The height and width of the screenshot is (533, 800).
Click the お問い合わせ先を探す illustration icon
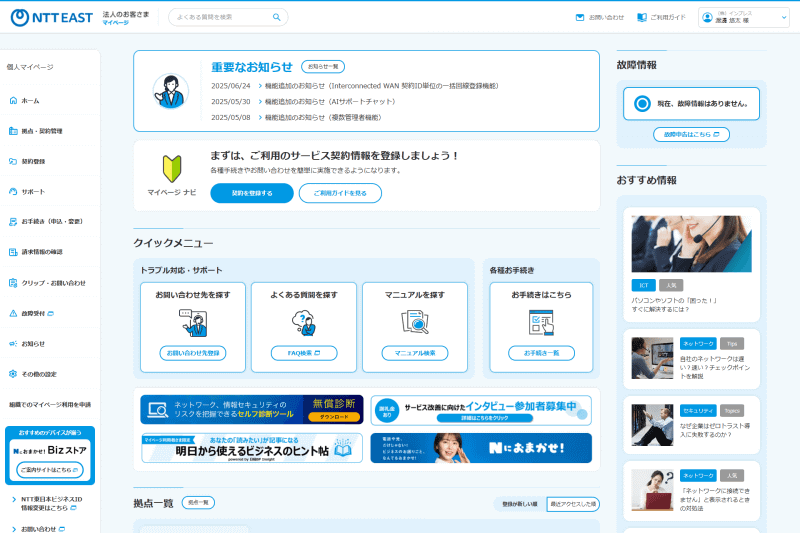[193, 323]
